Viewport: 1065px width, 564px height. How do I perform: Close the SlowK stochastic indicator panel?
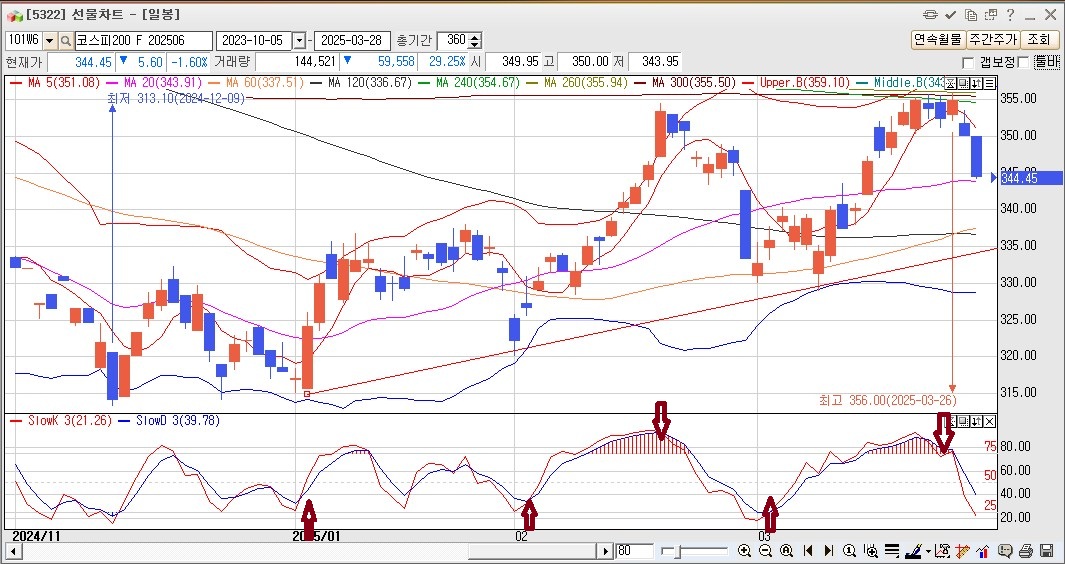[x=990, y=421]
